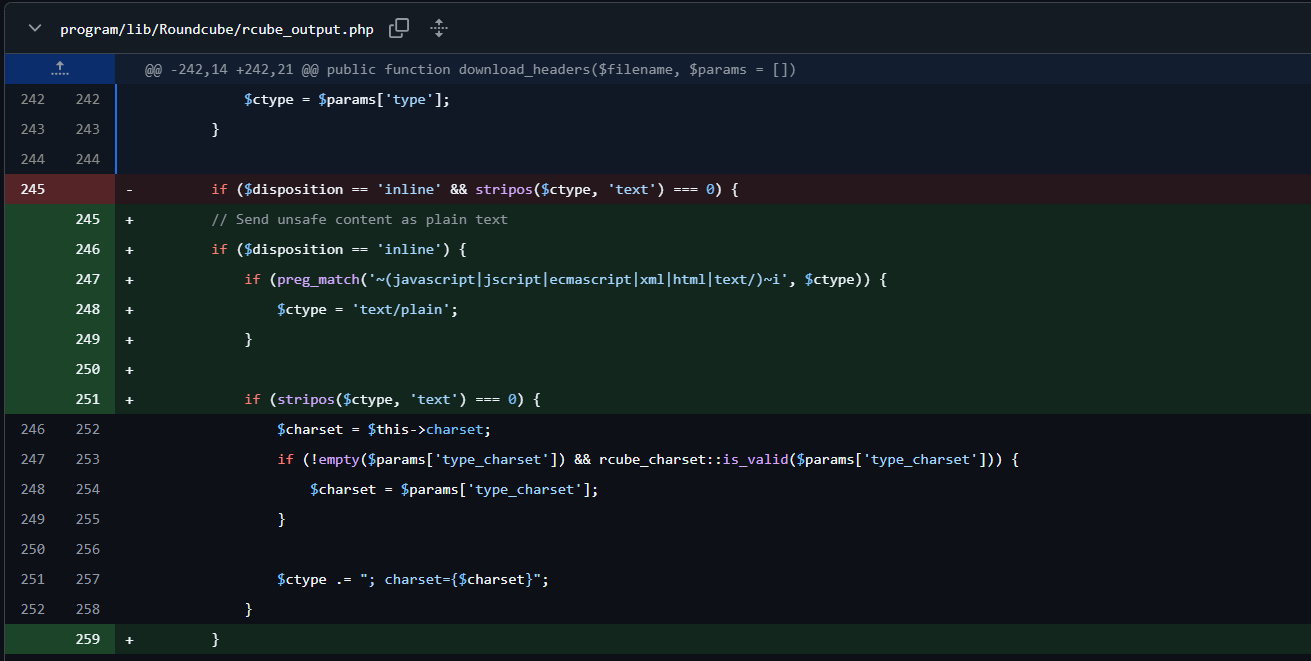
Task: Select added line number 247
Action: click(87, 279)
